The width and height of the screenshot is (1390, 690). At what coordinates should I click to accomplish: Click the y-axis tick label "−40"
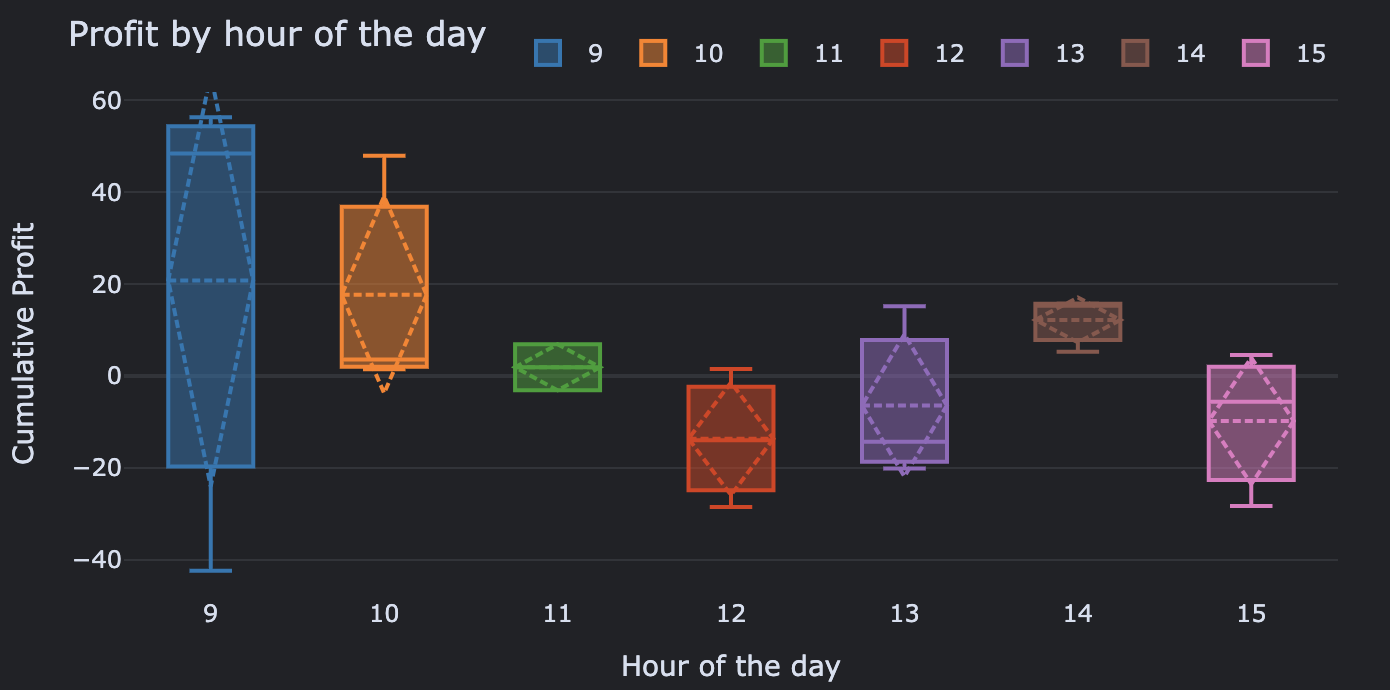(97, 560)
